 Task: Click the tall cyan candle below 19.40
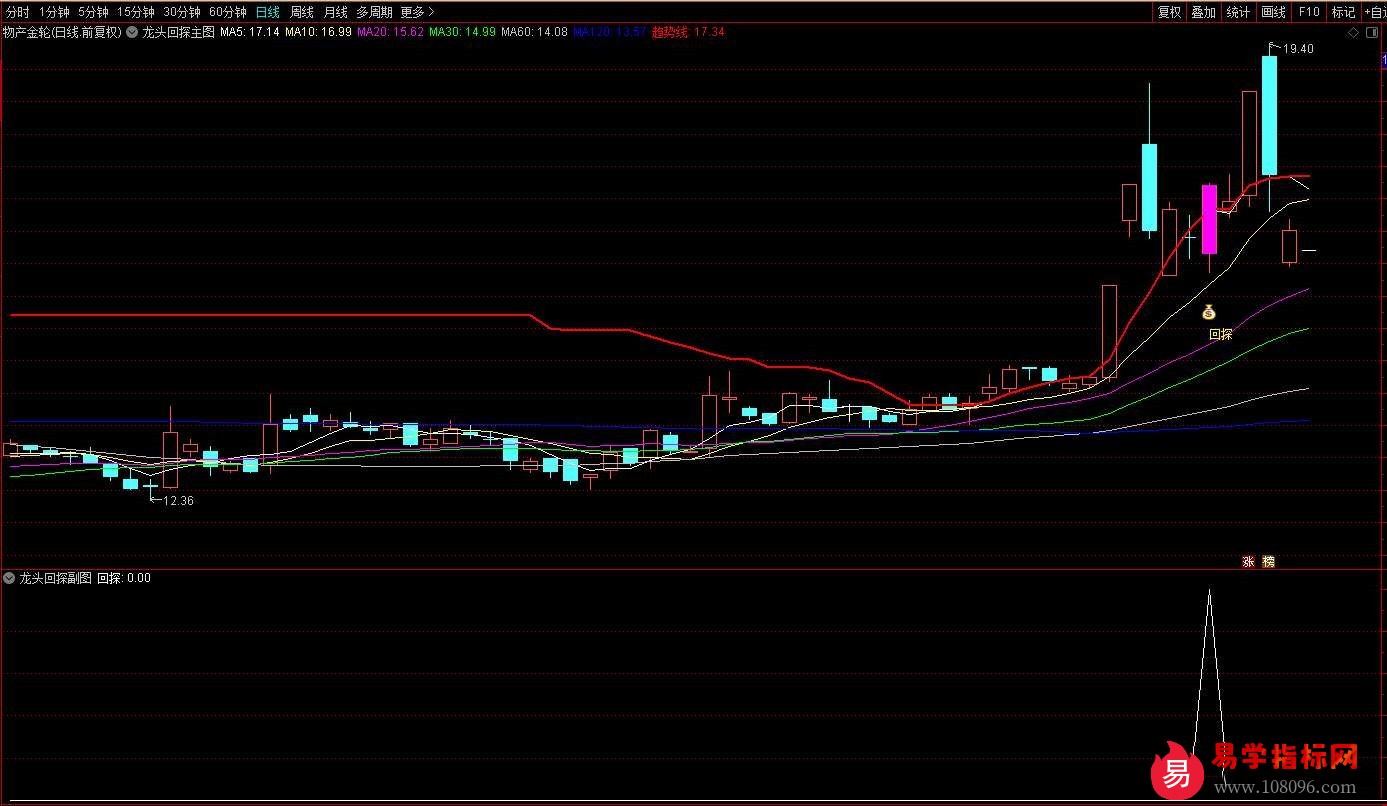1269,115
